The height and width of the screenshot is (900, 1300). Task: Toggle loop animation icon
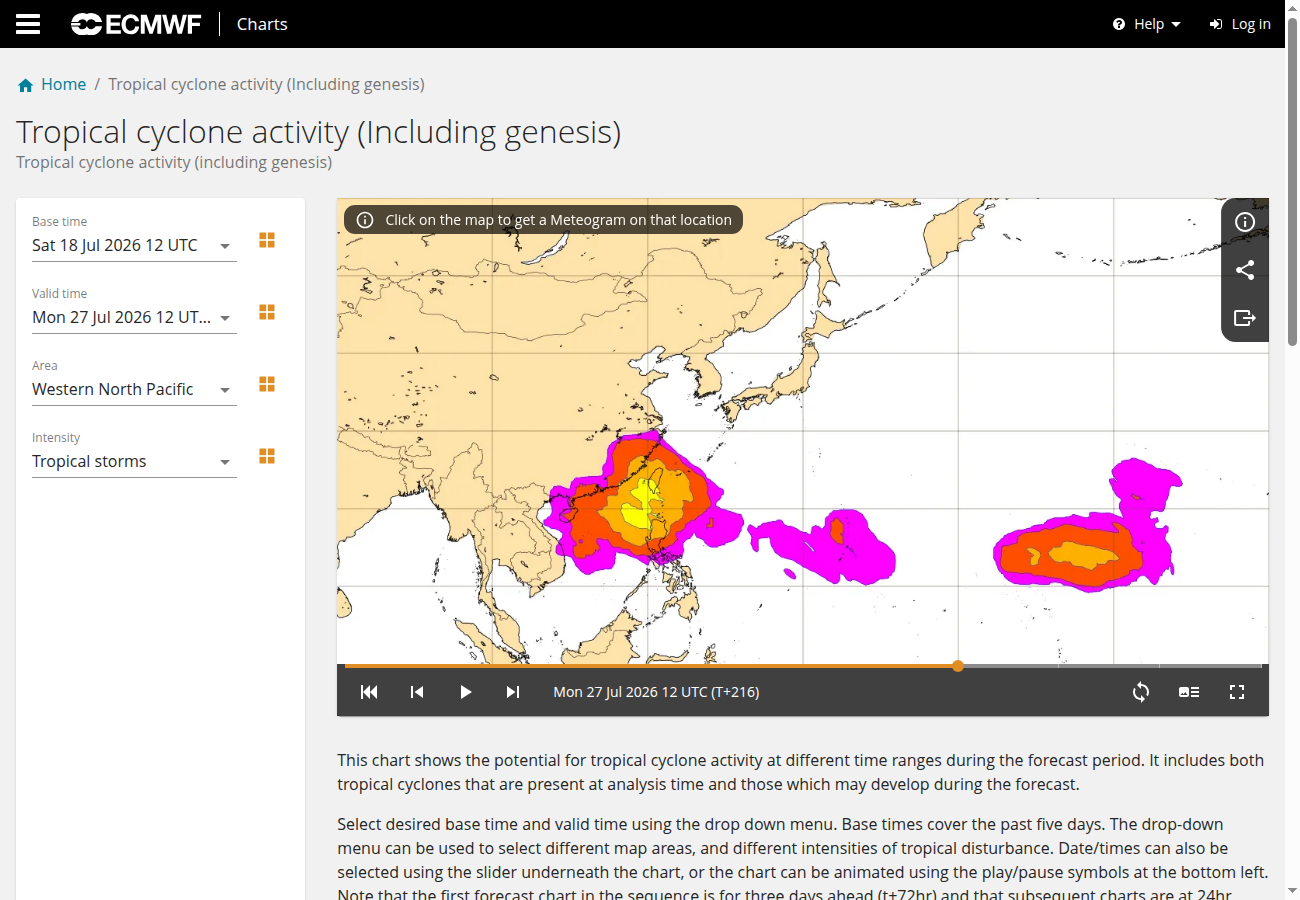[1141, 692]
